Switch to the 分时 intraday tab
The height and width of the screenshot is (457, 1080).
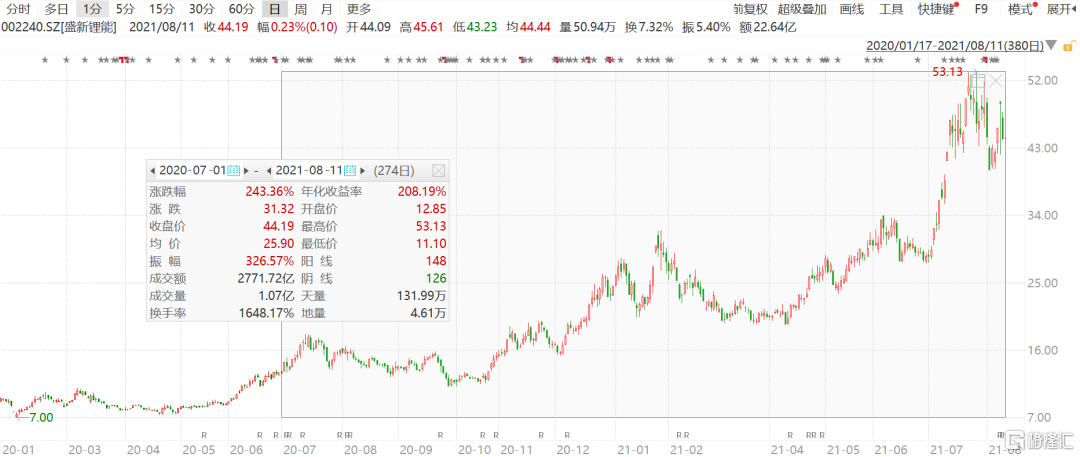pos(18,9)
